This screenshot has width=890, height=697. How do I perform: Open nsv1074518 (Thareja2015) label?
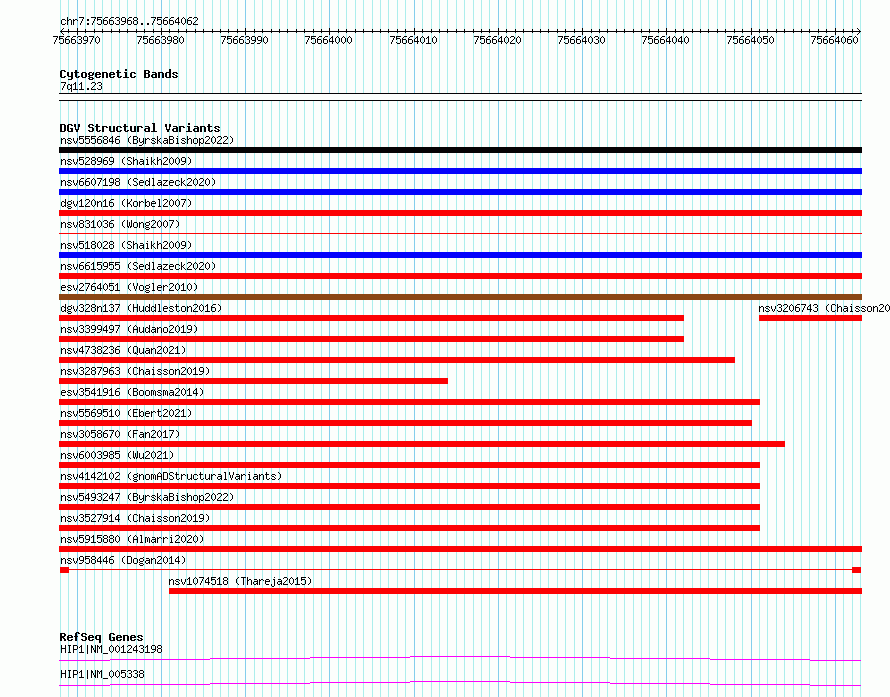coord(240,581)
